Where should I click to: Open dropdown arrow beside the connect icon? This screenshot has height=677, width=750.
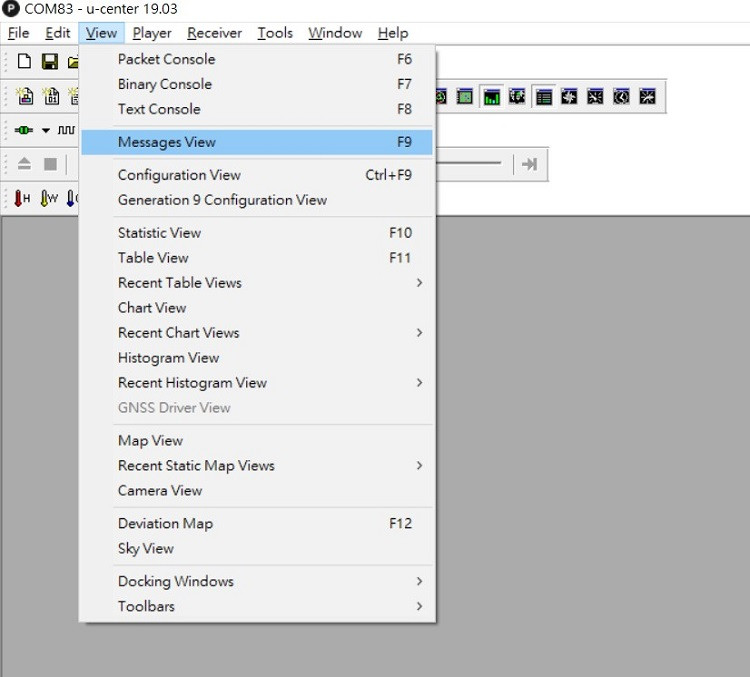point(45,130)
